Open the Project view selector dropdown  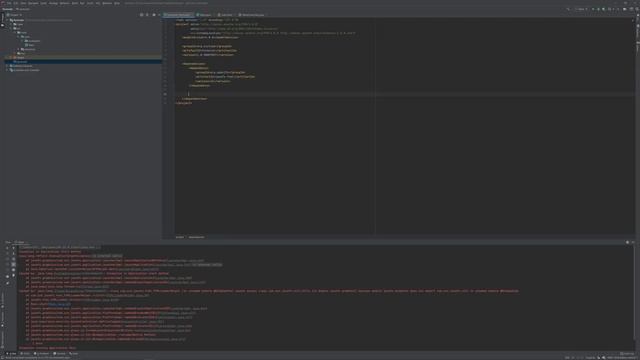point(14,15)
